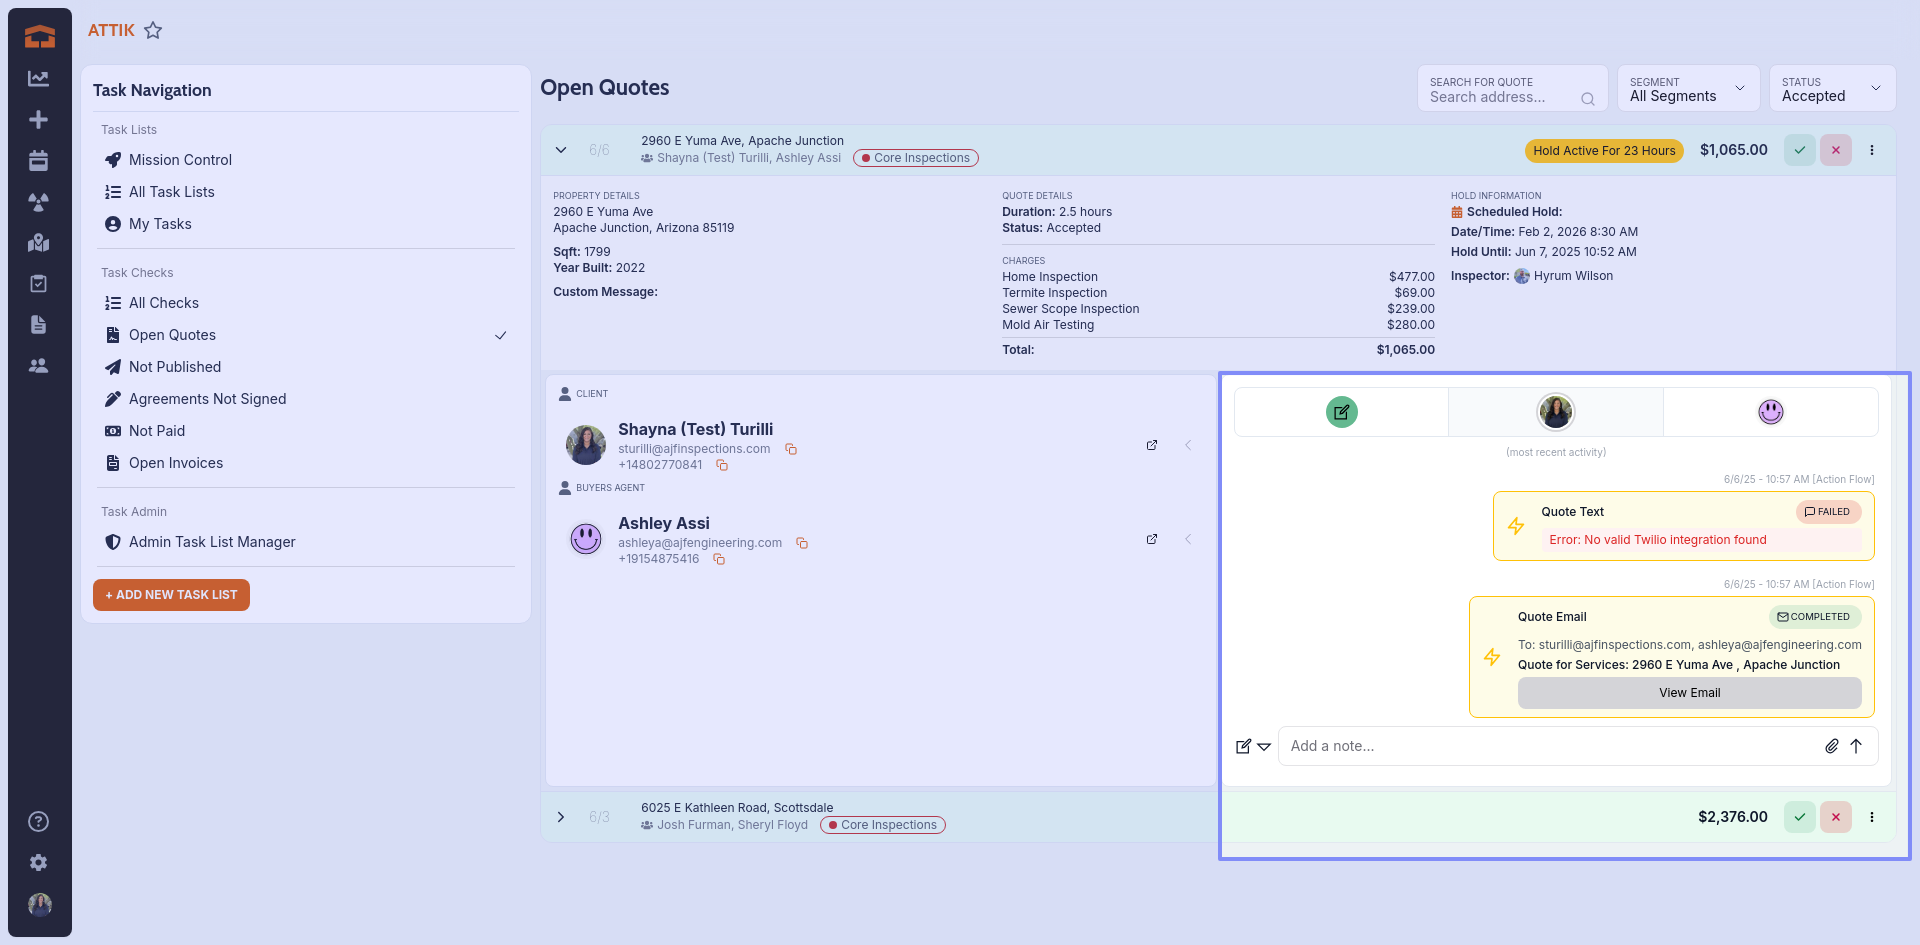Filter activity by Shayna's avatar tab
Screen dimensions: 1920x945
click(x=1555, y=412)
